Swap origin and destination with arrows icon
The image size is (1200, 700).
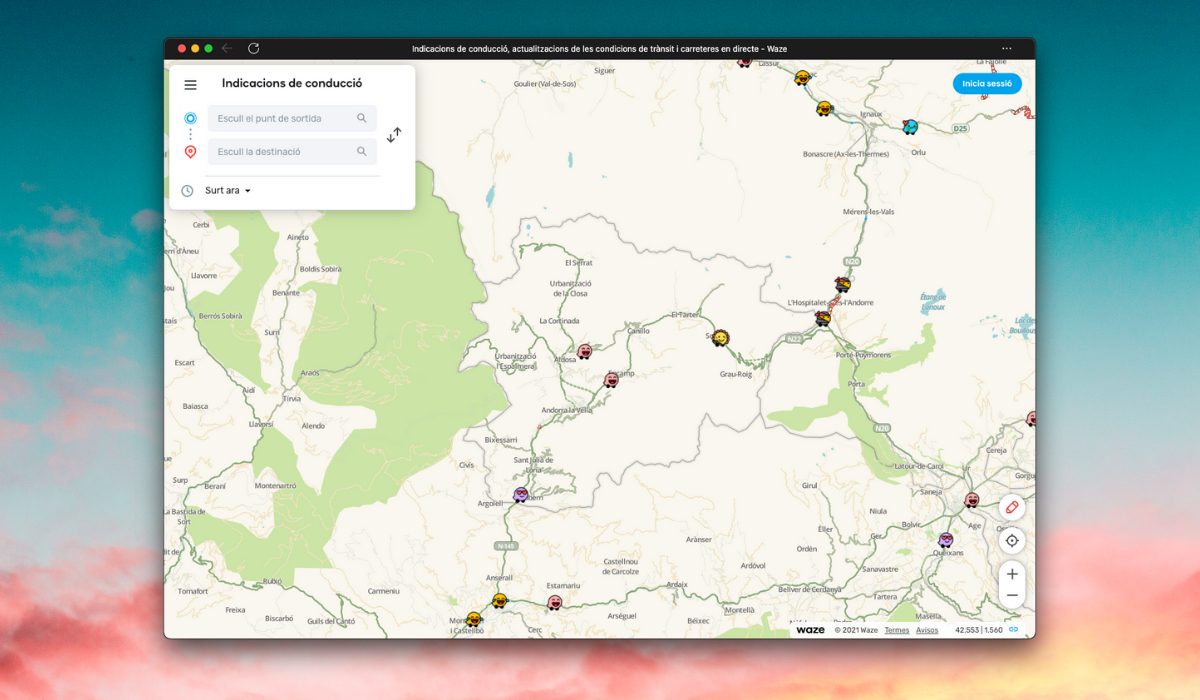394,135
